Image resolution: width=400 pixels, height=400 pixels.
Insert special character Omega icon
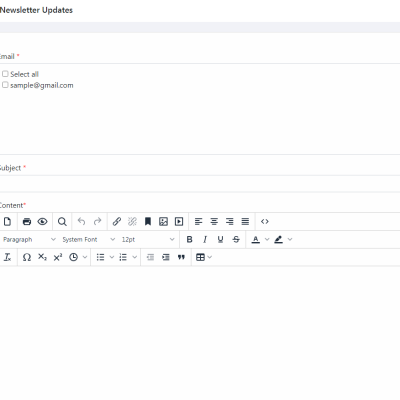(x=27, y=257)
